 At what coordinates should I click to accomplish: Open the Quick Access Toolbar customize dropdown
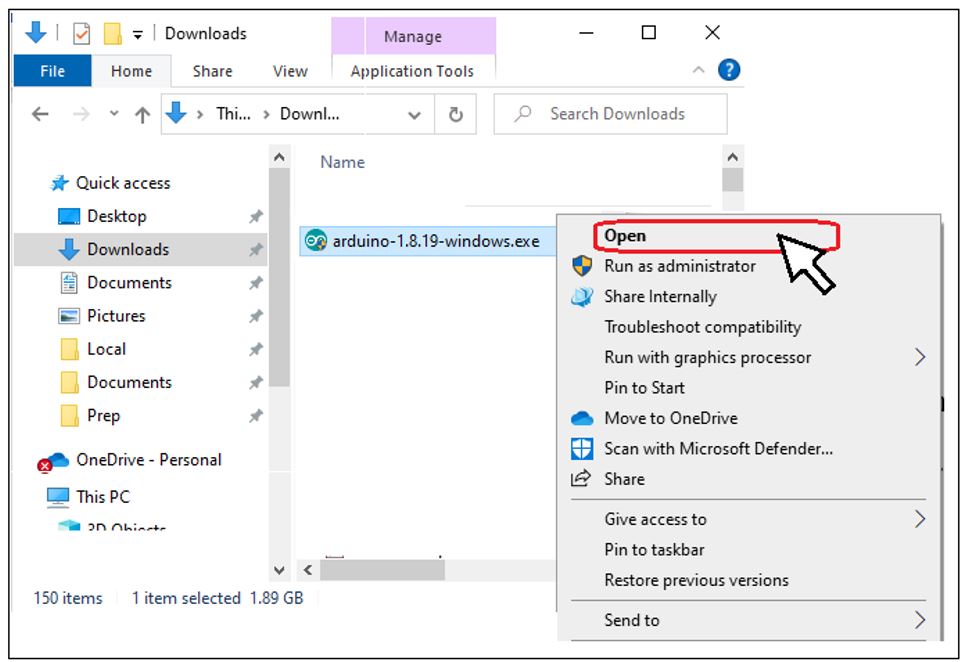tap(137, 34)
